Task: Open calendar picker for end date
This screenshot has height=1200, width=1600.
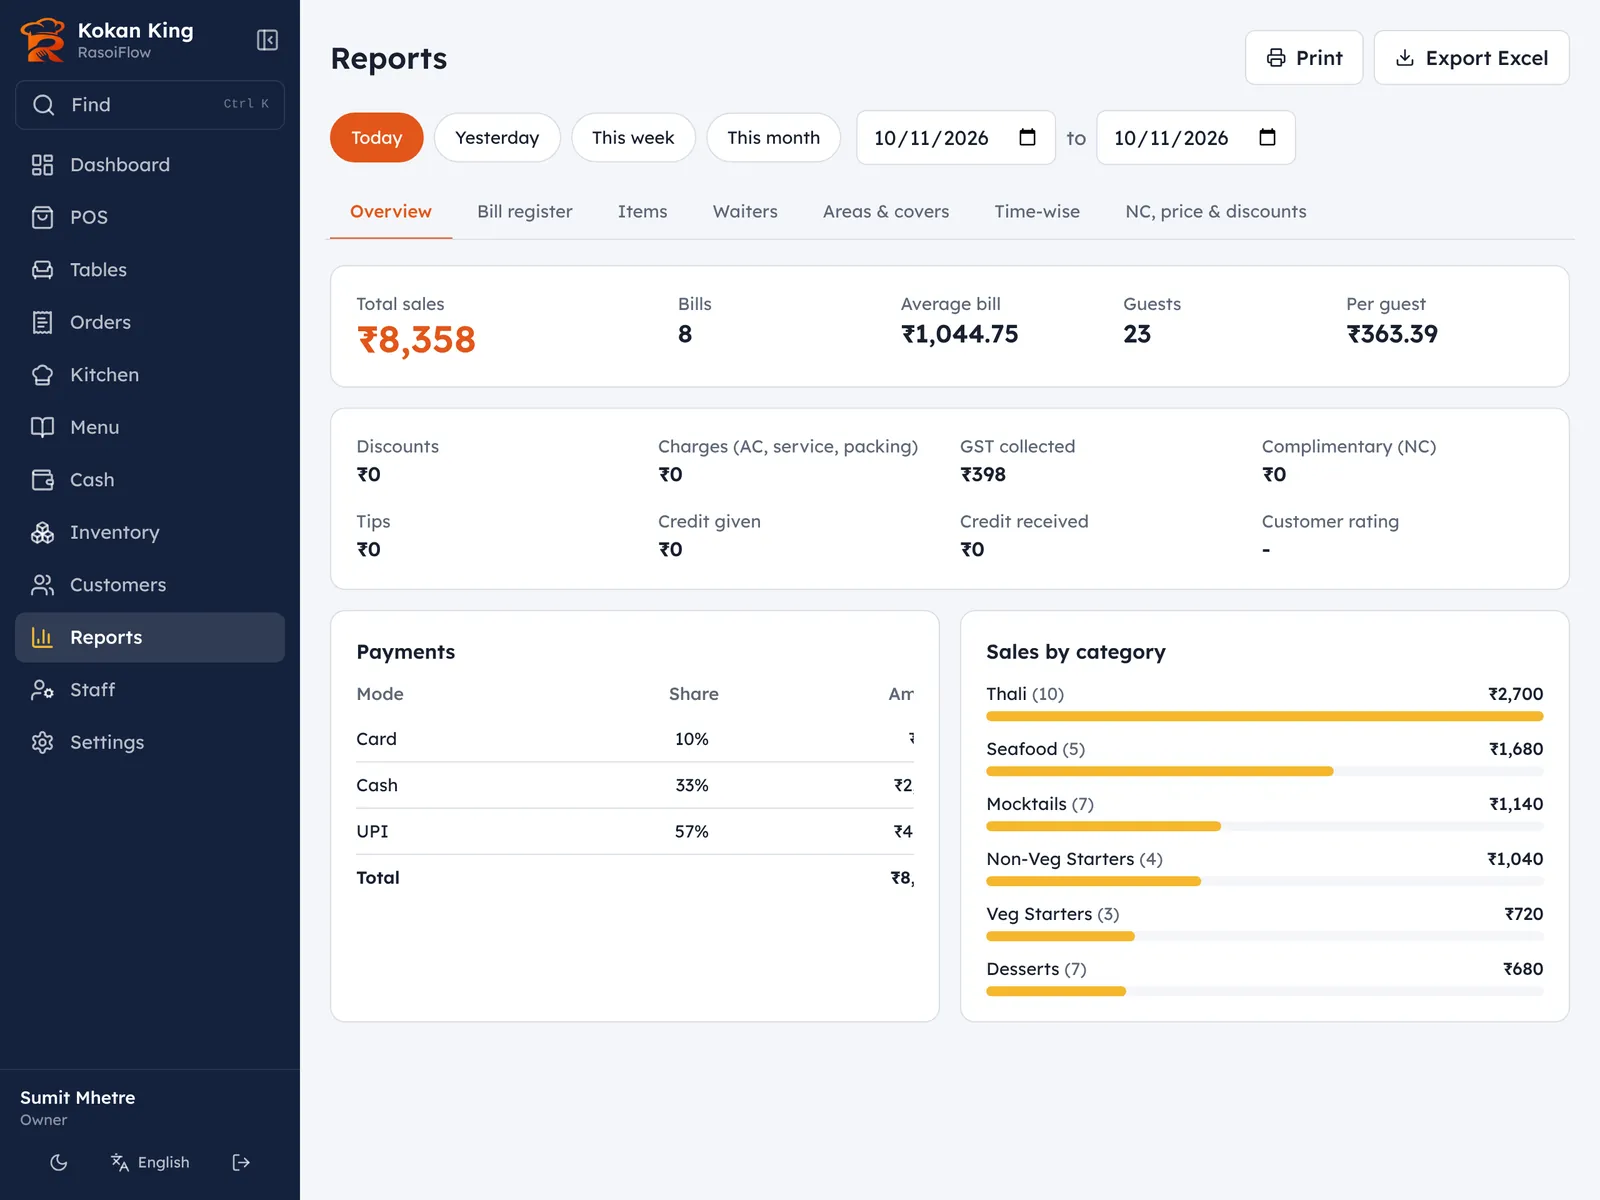Action: [x=1267, y=137]
